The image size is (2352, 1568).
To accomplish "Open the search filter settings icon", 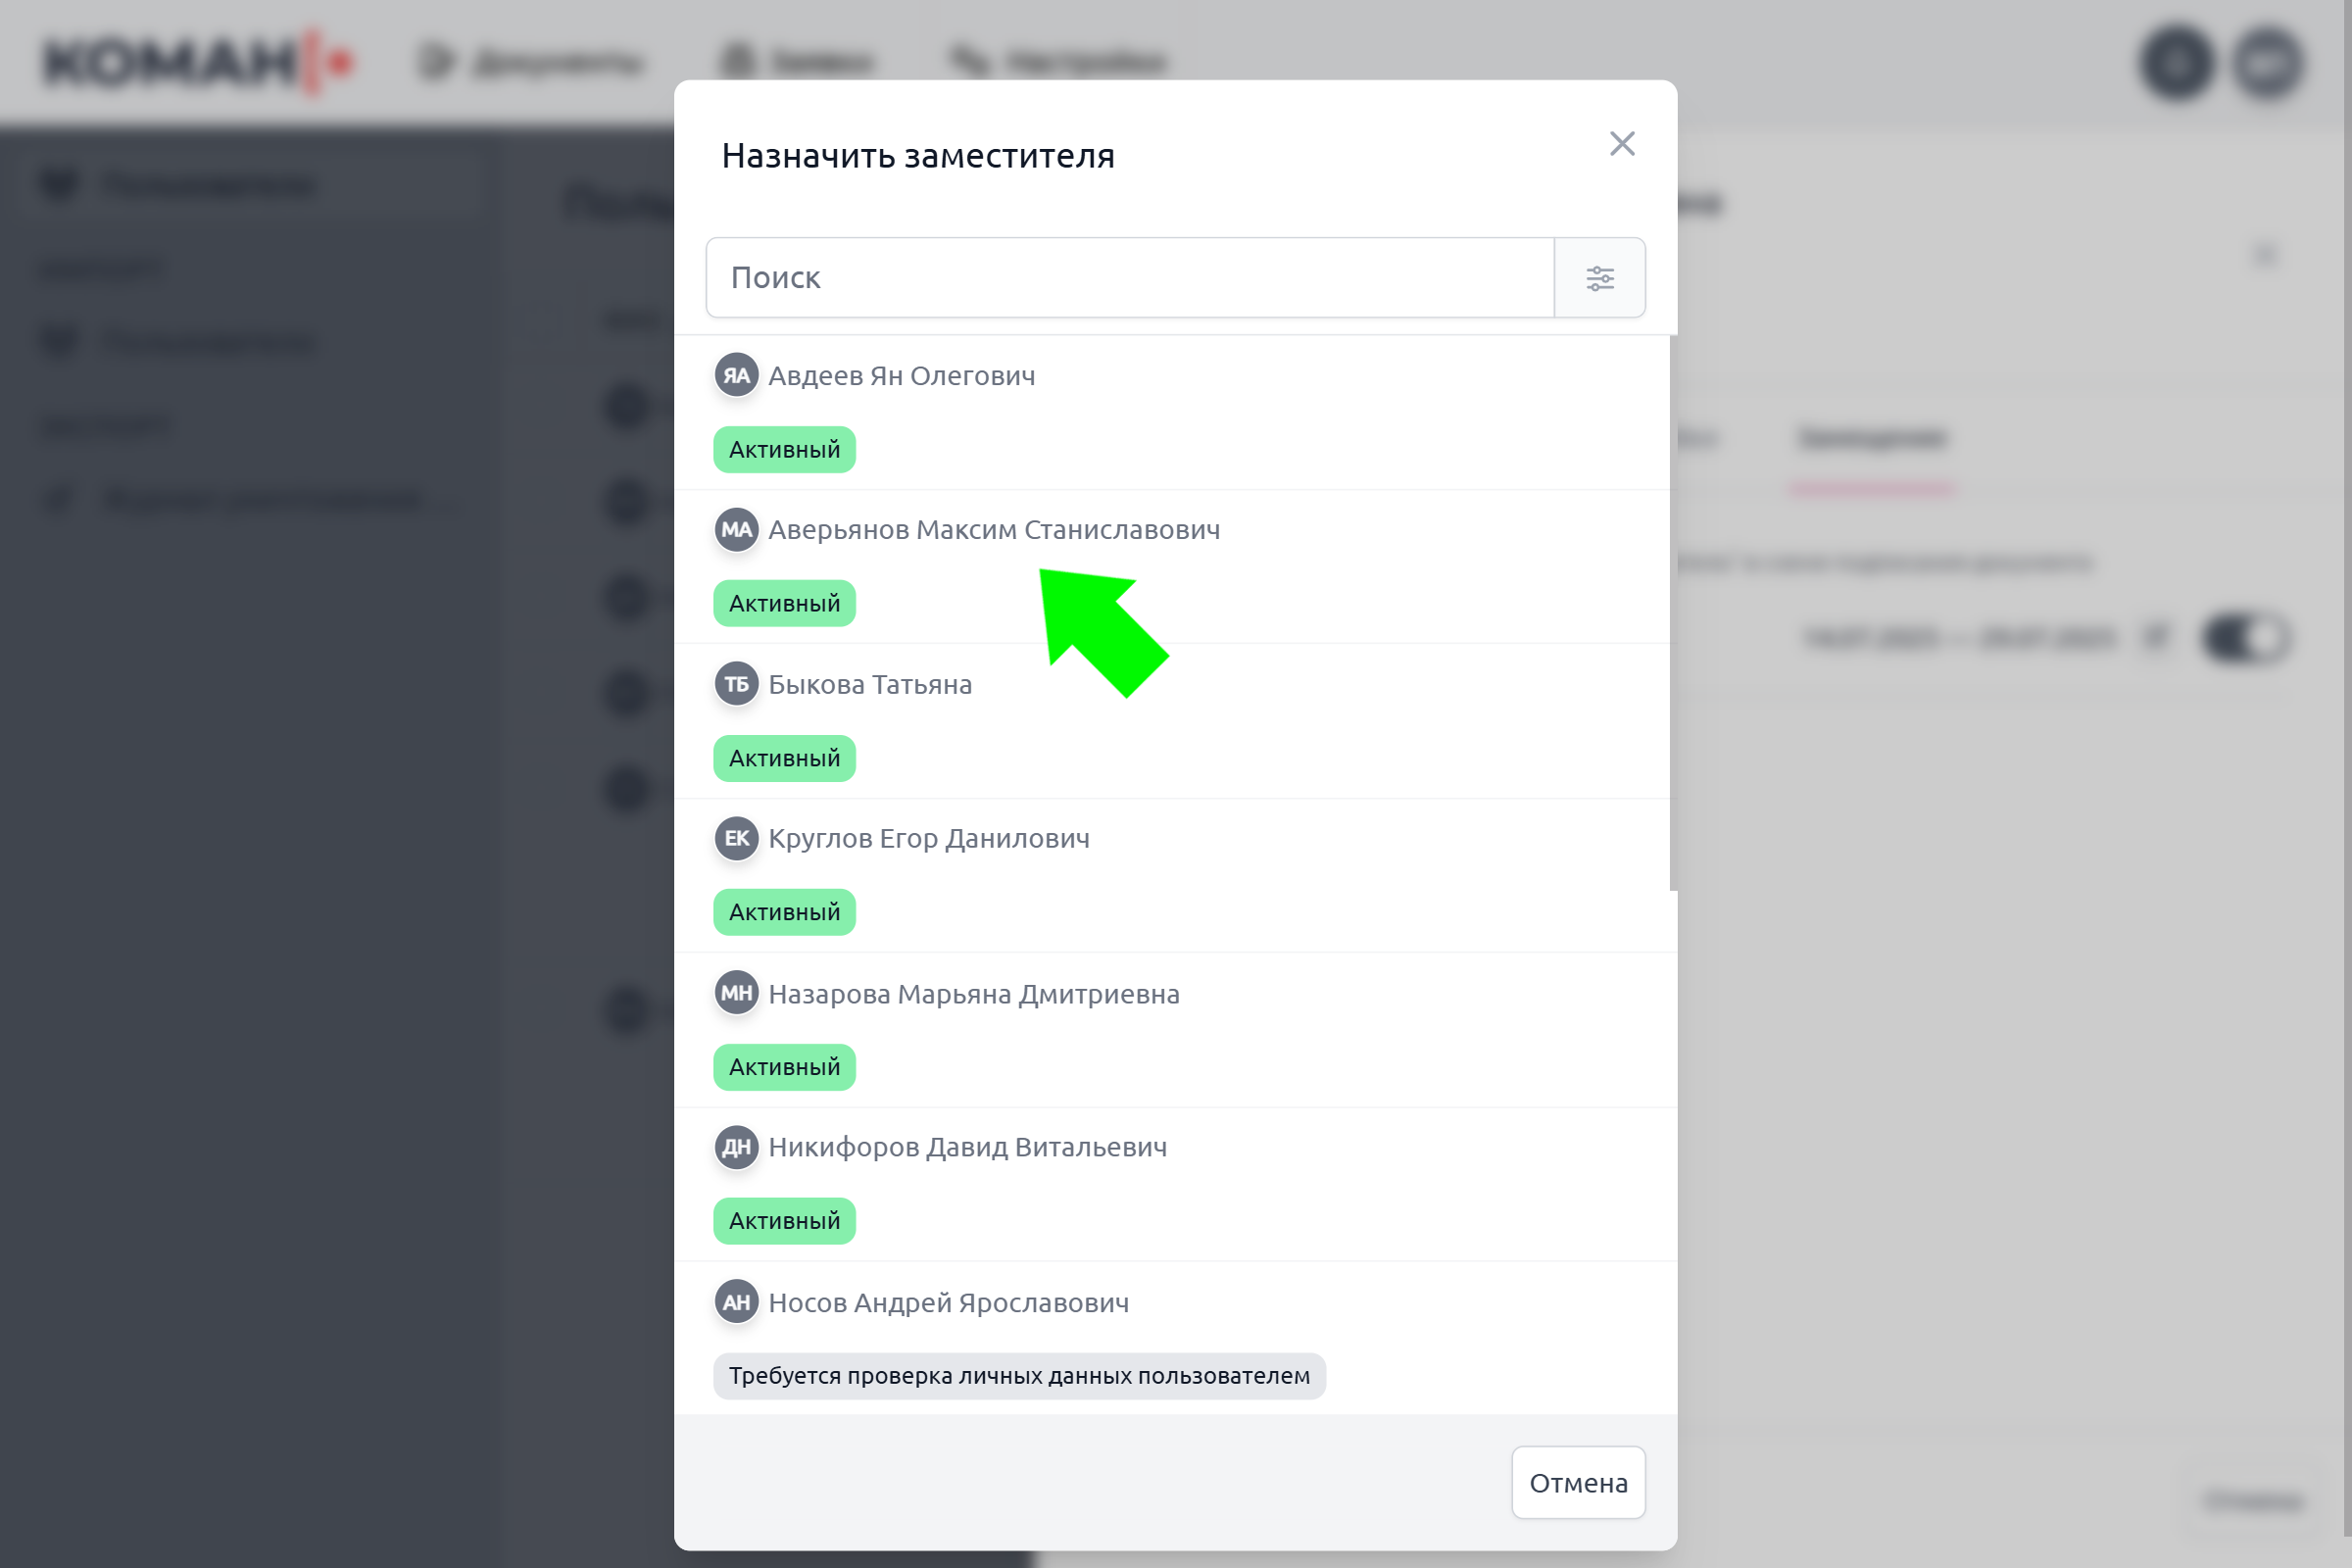I will click(1600, 278).
